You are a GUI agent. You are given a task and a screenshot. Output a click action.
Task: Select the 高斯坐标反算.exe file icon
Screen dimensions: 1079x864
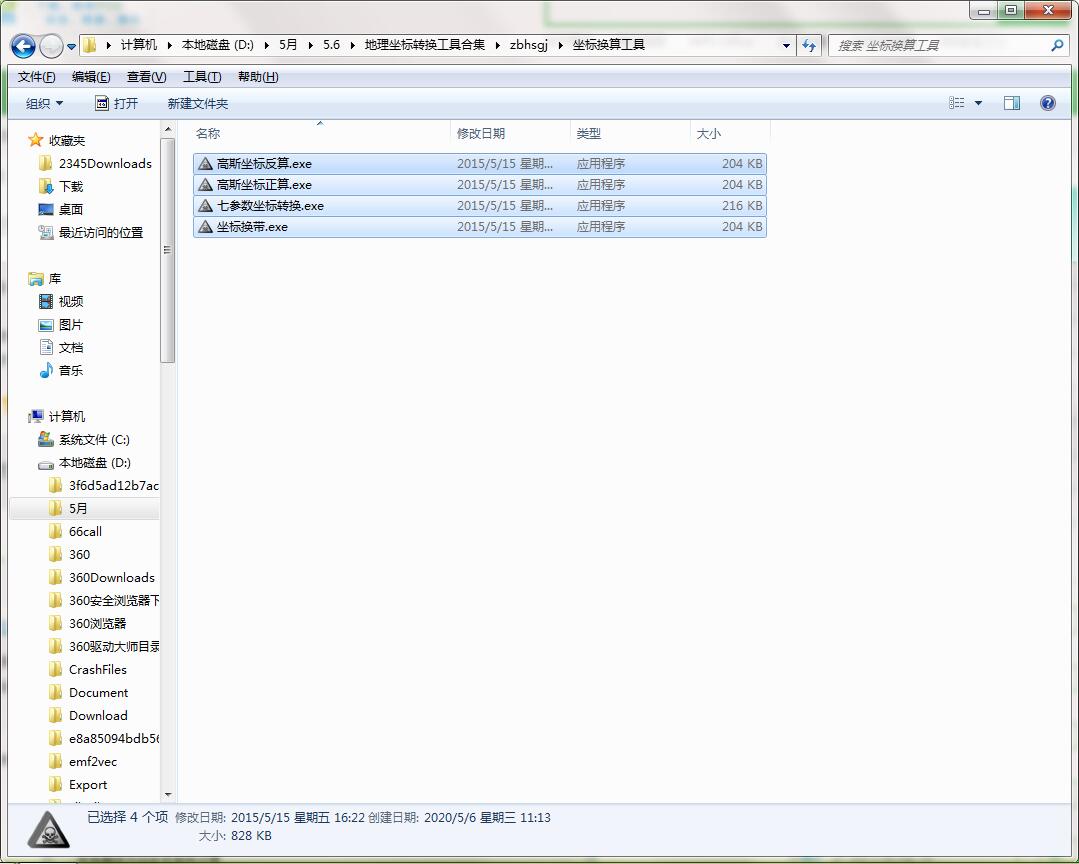[205, 164]
